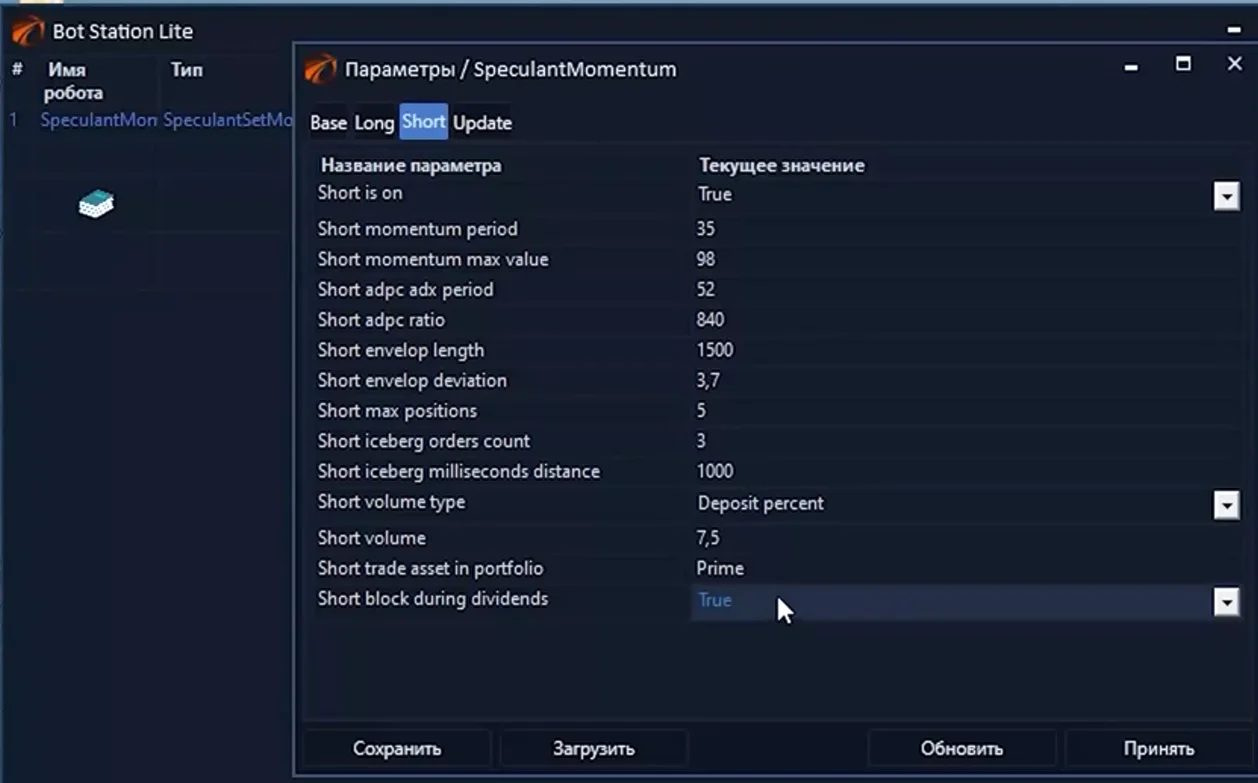Click the Short envelop deviation label
Viewport: 1258px width, 783px height.
[412, 380]
